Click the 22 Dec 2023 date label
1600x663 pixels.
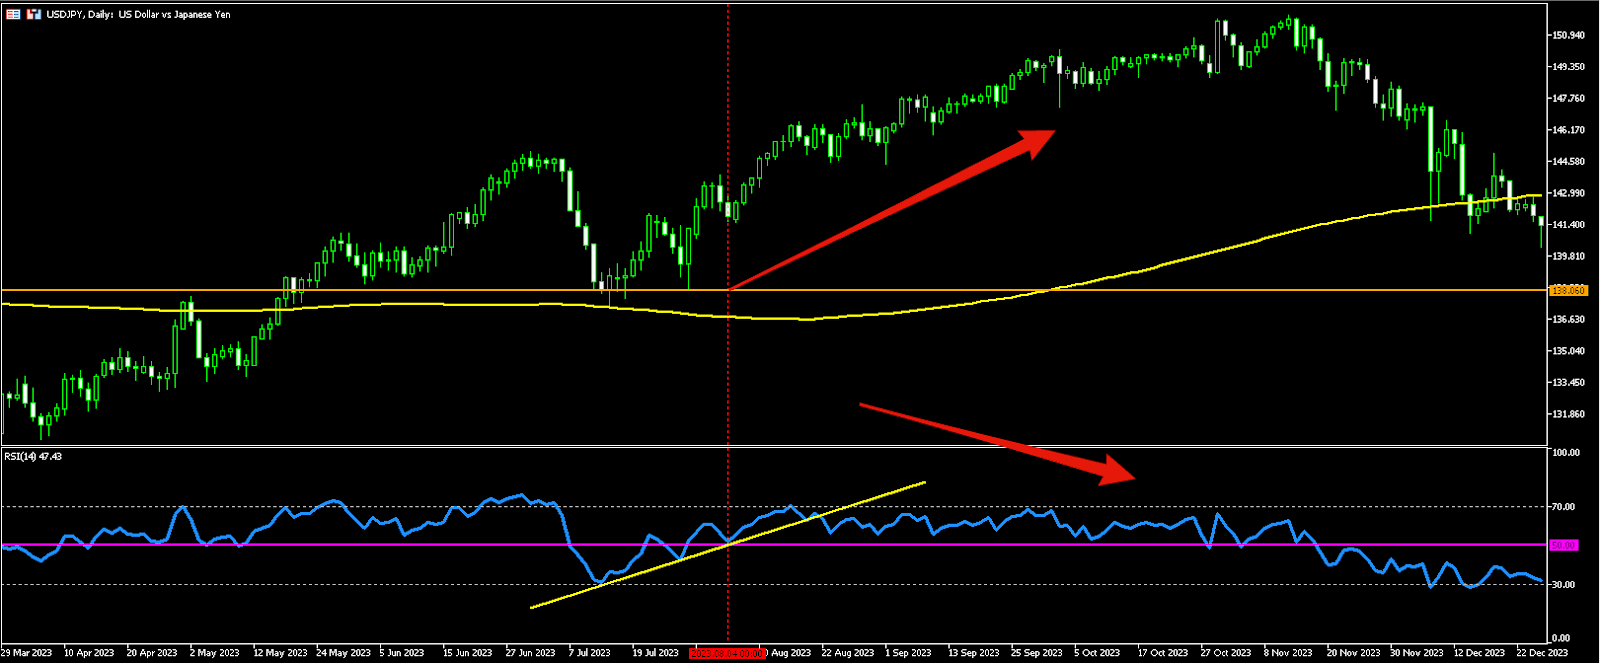[1542, 653]
